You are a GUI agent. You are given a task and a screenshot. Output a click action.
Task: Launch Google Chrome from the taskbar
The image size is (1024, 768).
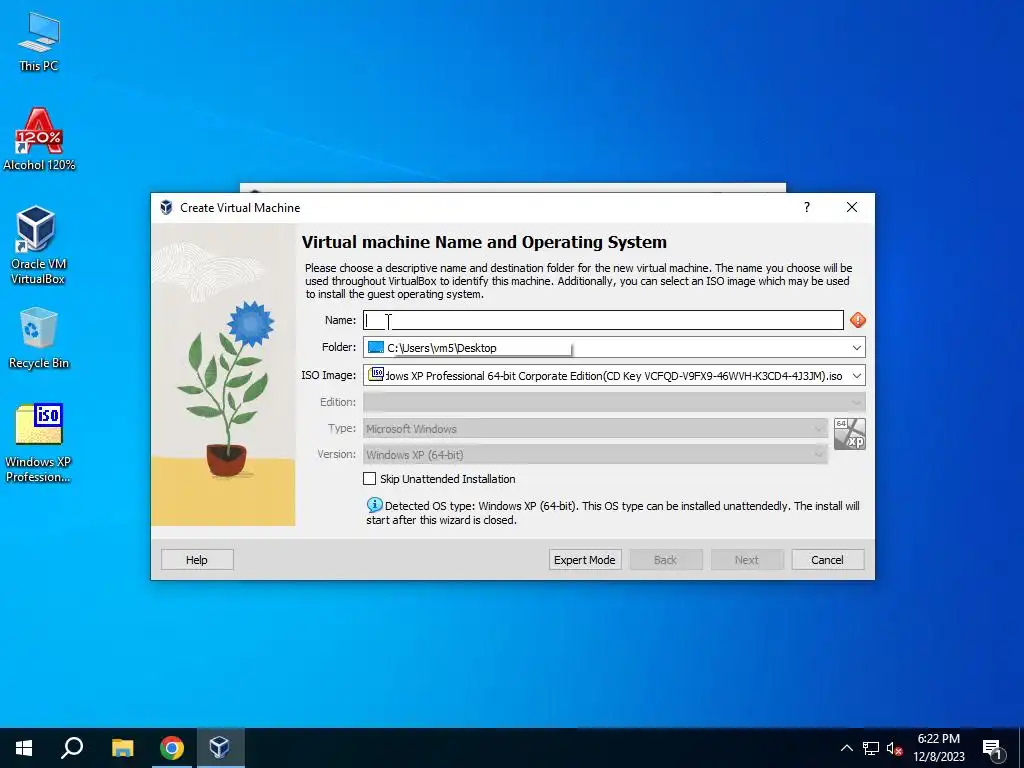pos(172,748)
